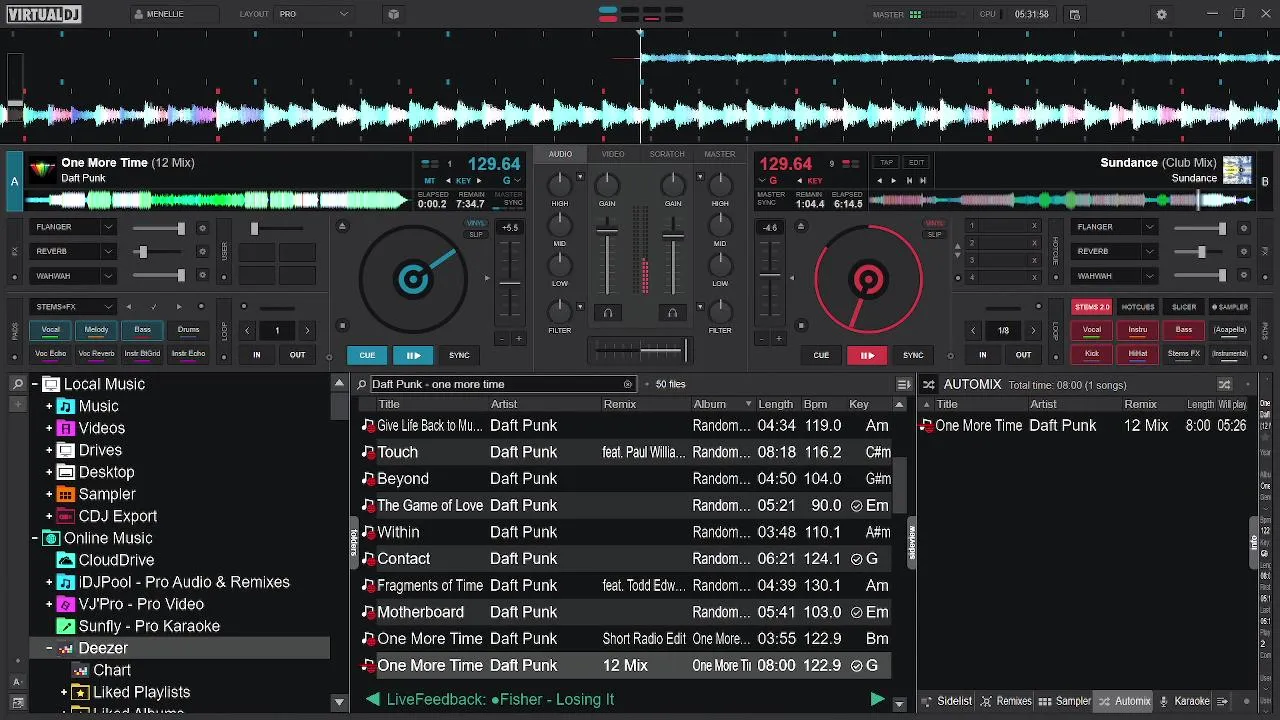Screen dimensions: 1280x720
Task: Clear the search field with the X icon
Action: tap(628, 384)
